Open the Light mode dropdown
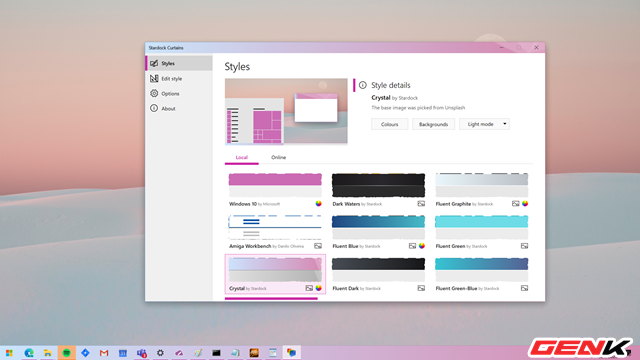640x360 pixels. click(484, 124)
